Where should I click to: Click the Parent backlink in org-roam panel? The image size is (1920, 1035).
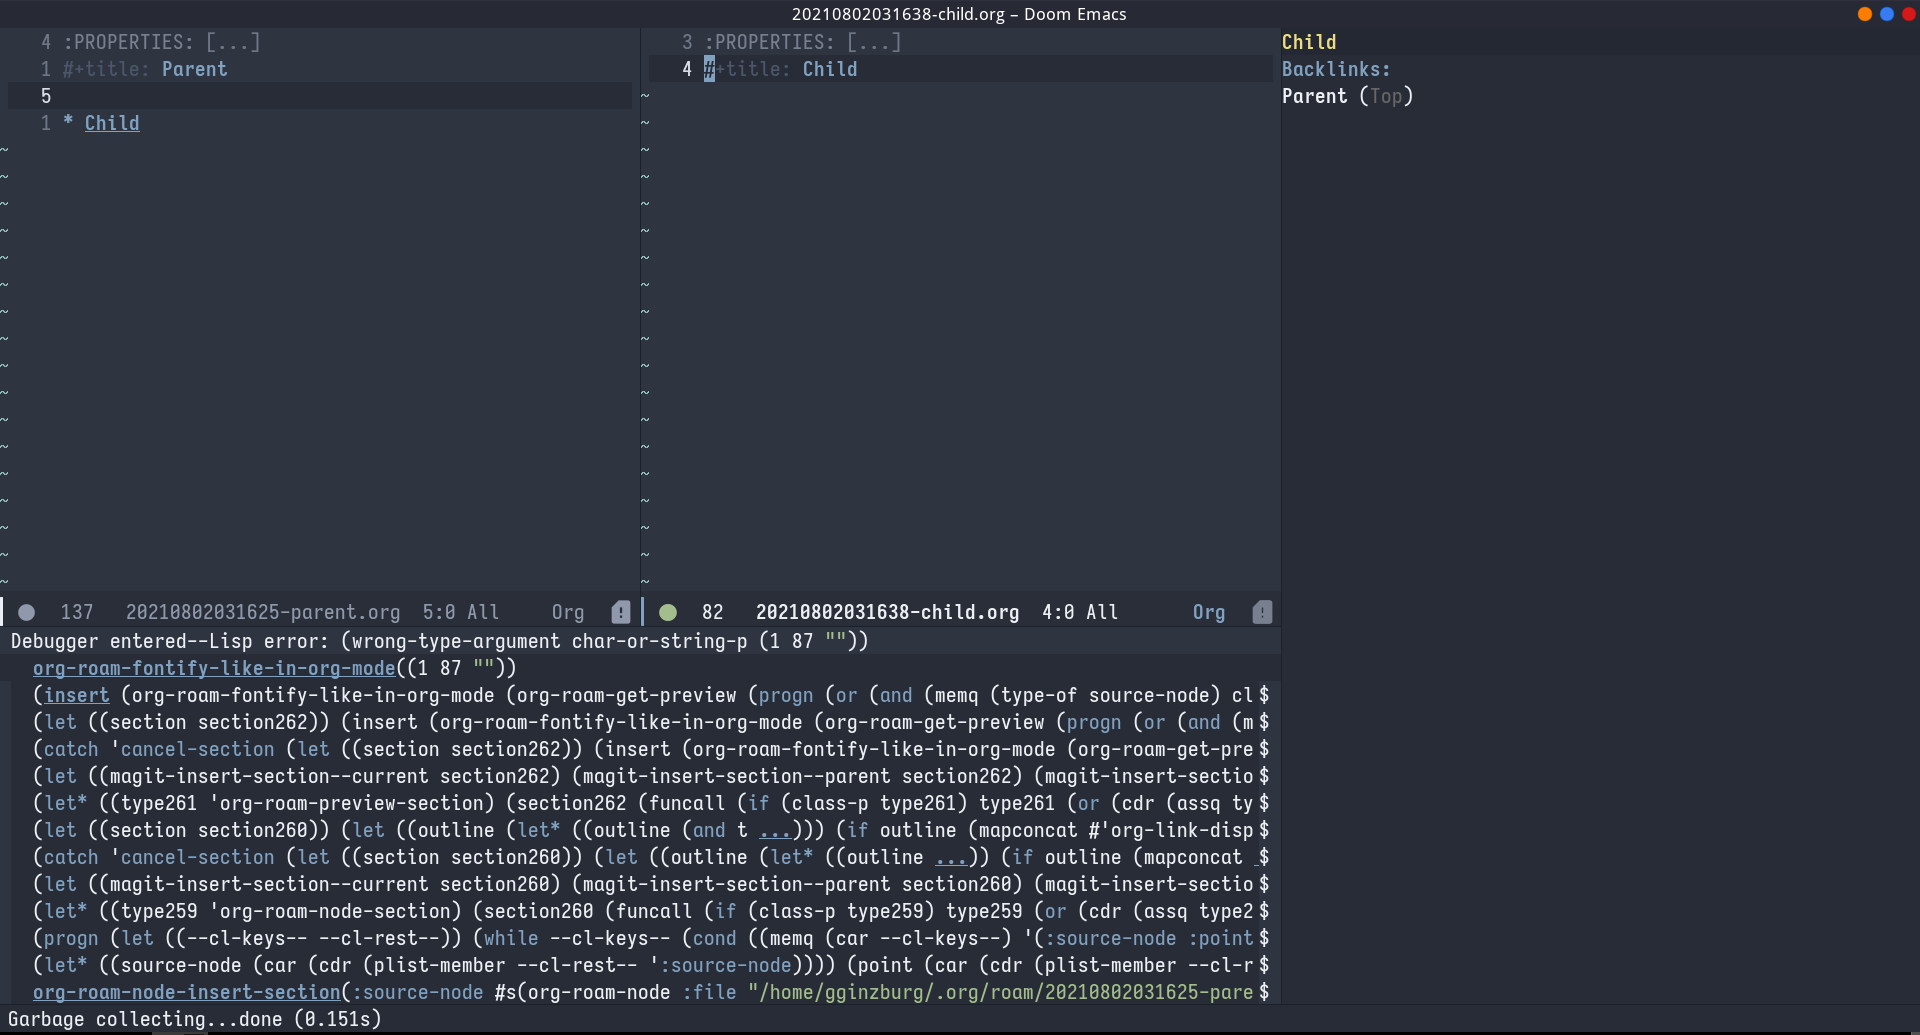click(1315, 96)
